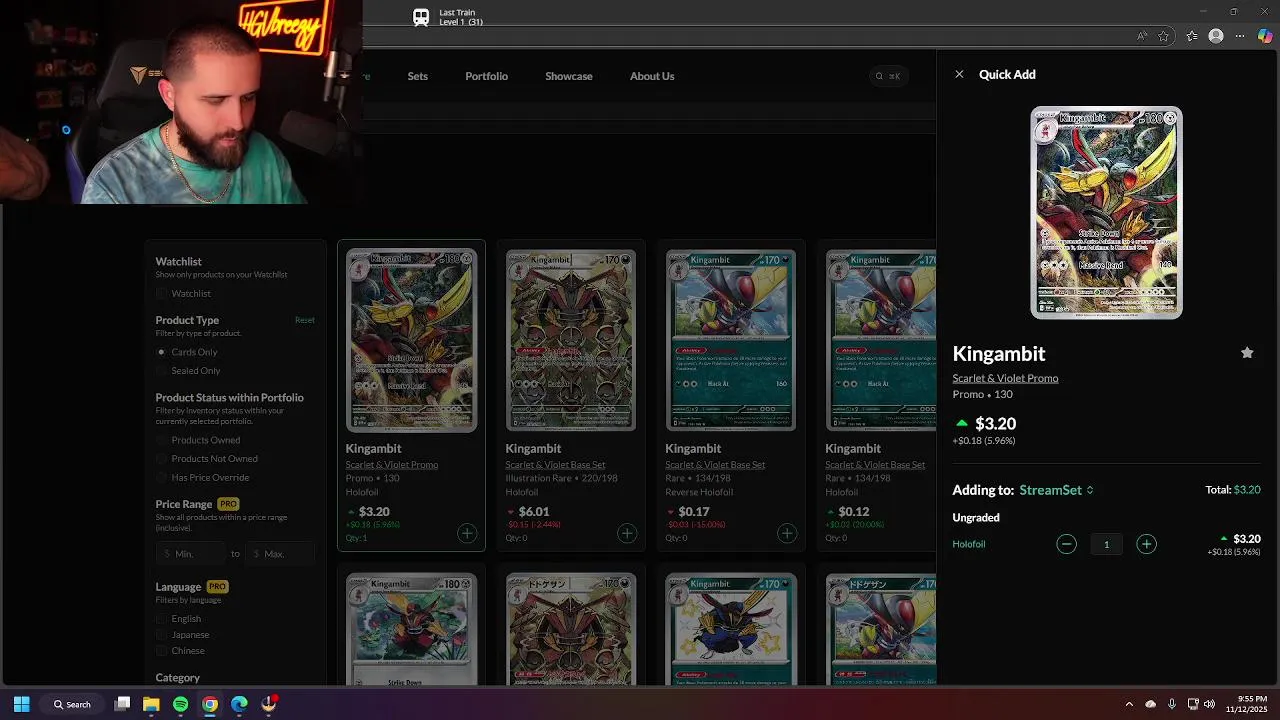The image size is (1280, 720).
Task: Open Scarlet & Violet Promo set link on first card
Action: pyautogui.click(x=392, y=464)
